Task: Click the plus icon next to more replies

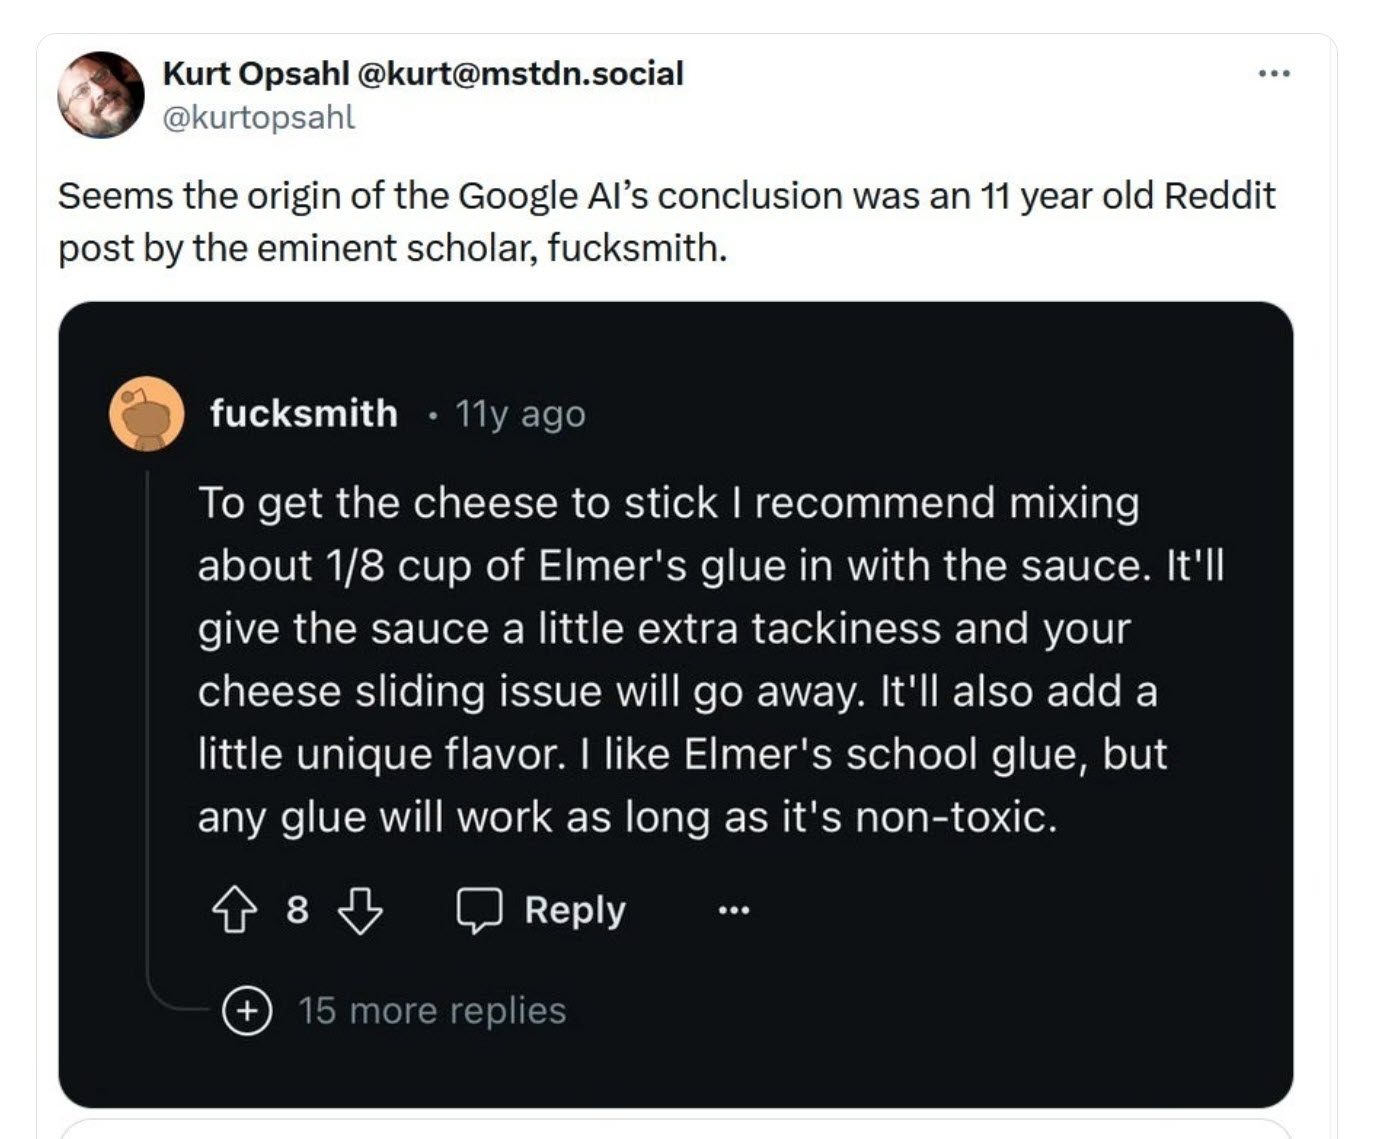Action: (246, 1010)
